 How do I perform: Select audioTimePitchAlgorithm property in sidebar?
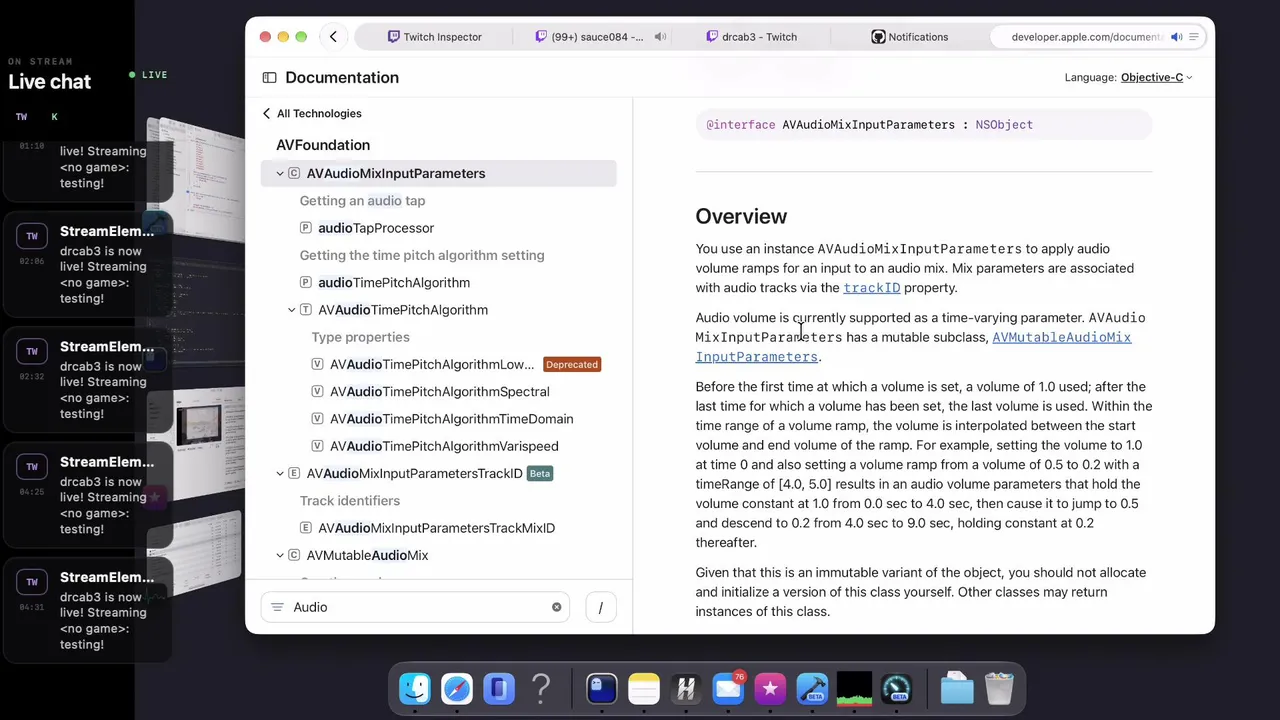(393, 283)
